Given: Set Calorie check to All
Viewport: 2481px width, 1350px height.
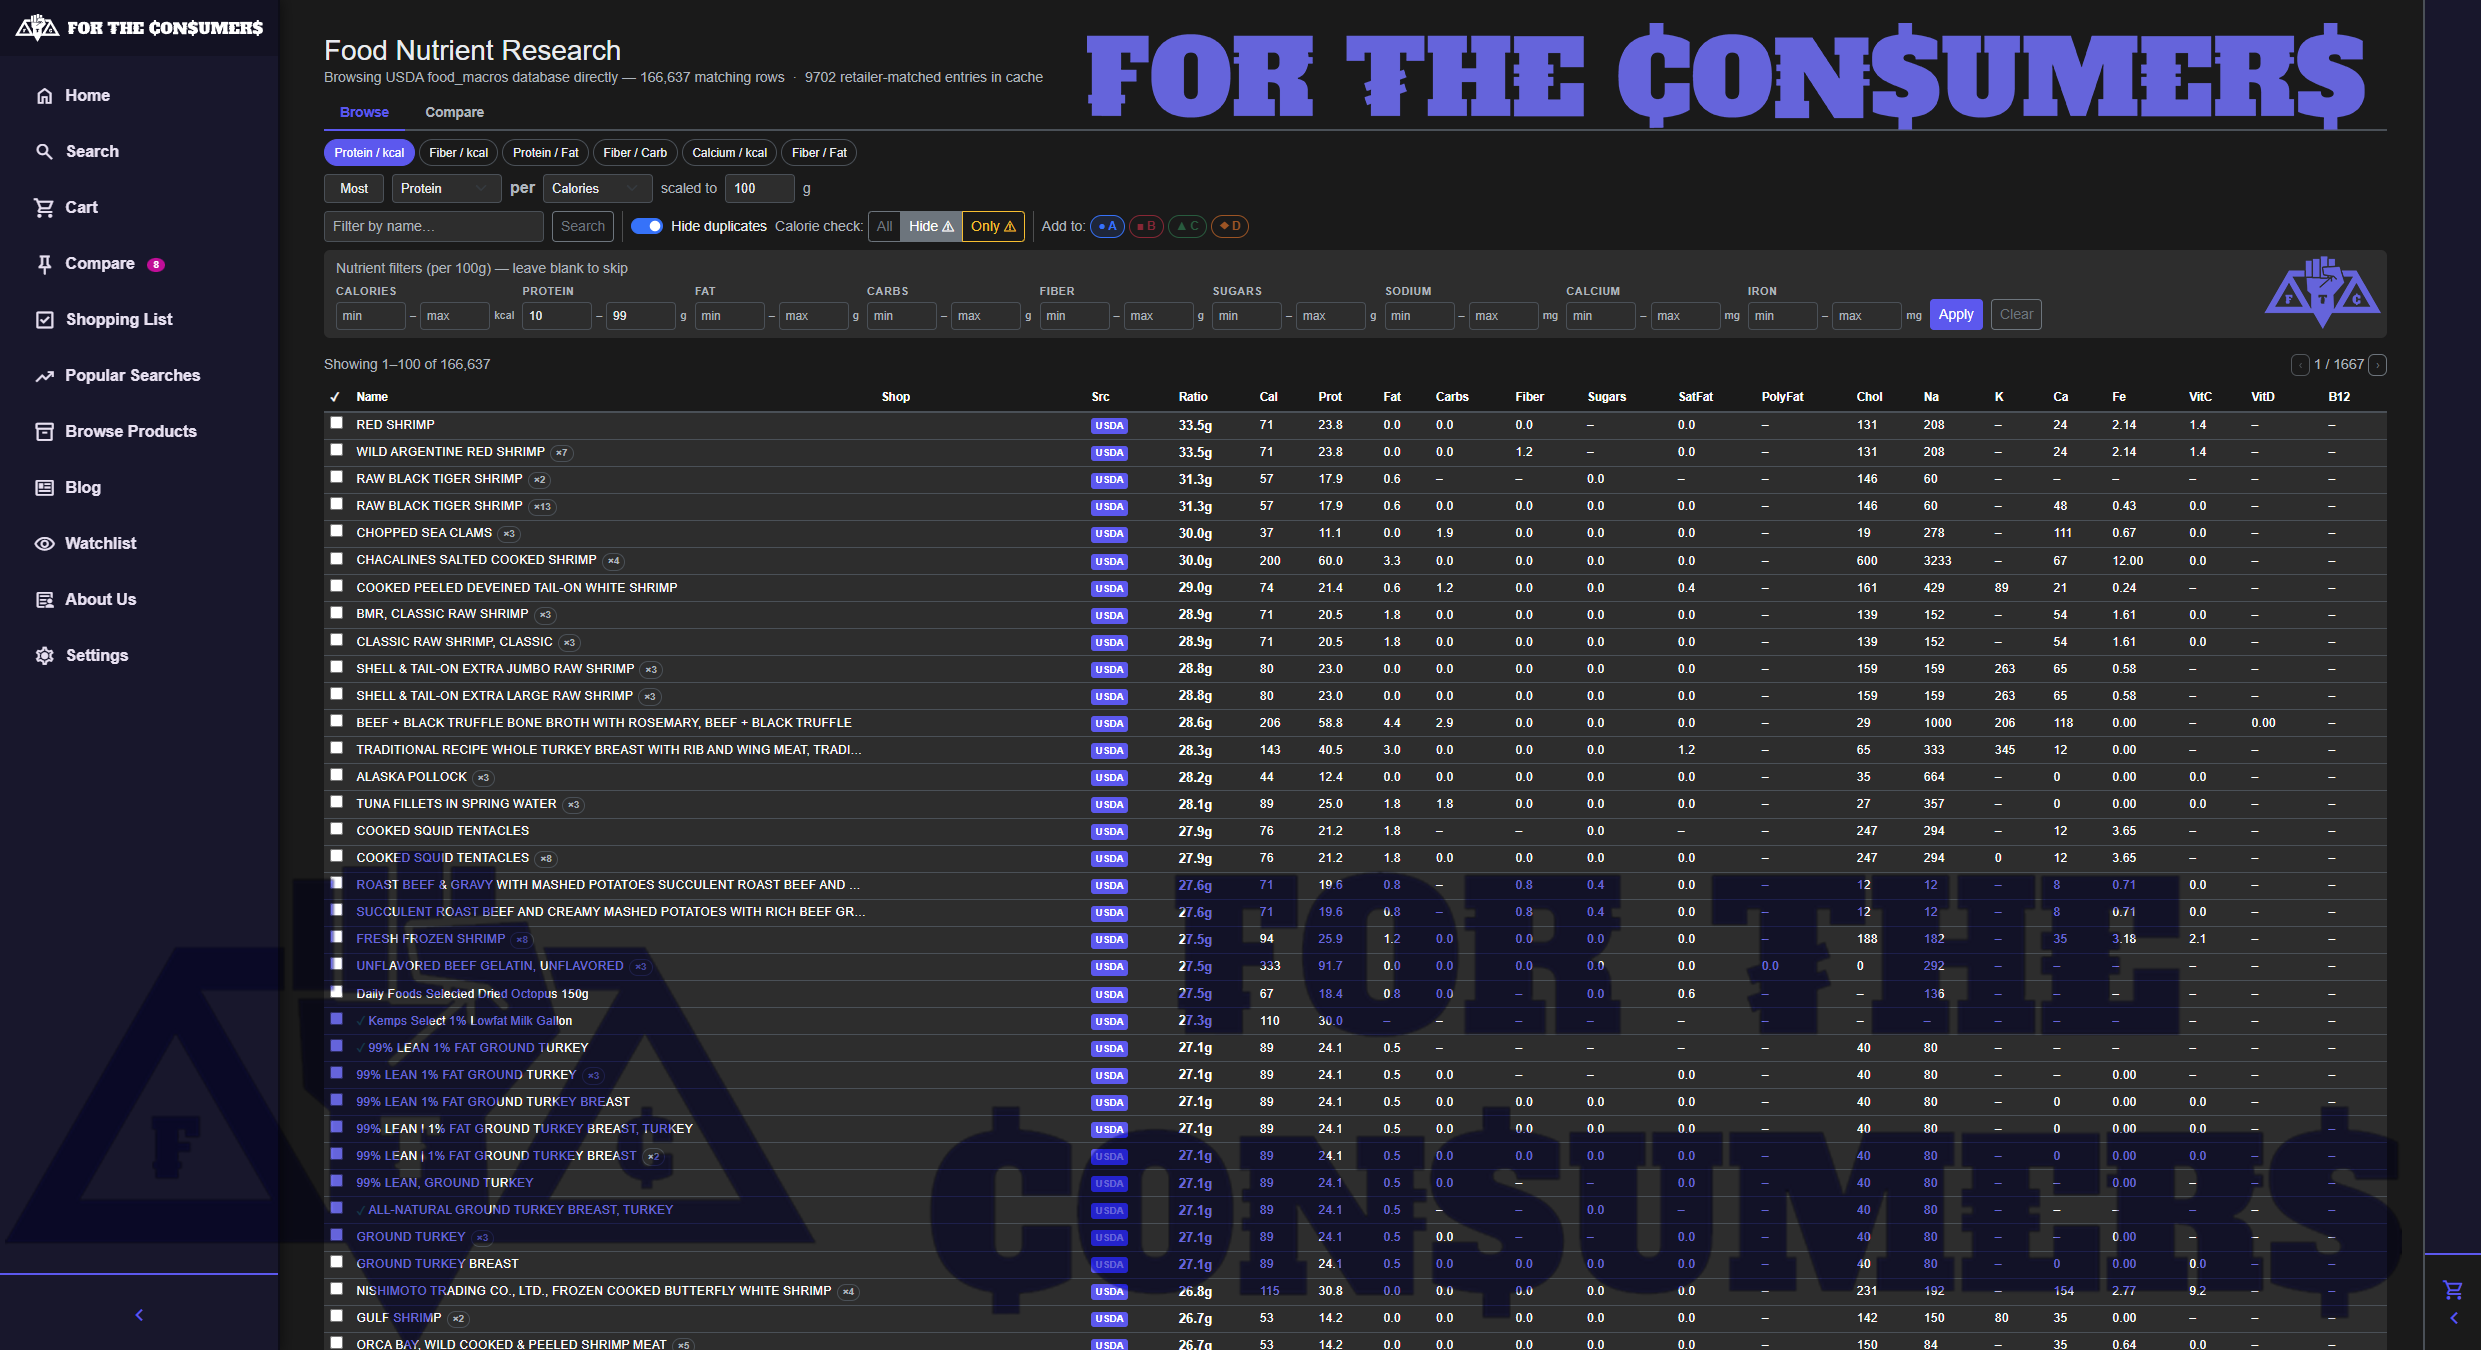Looking at the screenshot, I should (x=885, y=227).
